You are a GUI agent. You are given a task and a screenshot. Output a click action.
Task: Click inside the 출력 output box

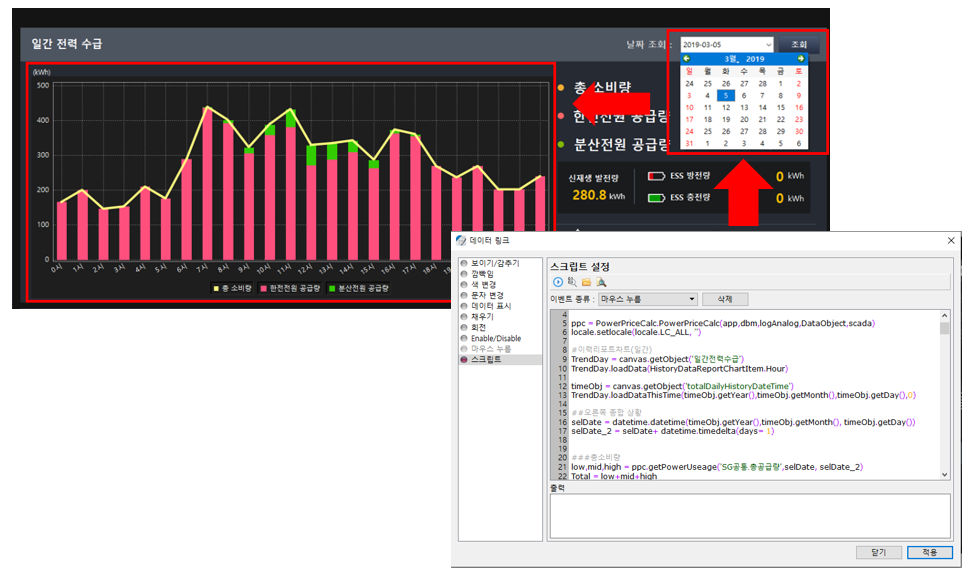750,516
